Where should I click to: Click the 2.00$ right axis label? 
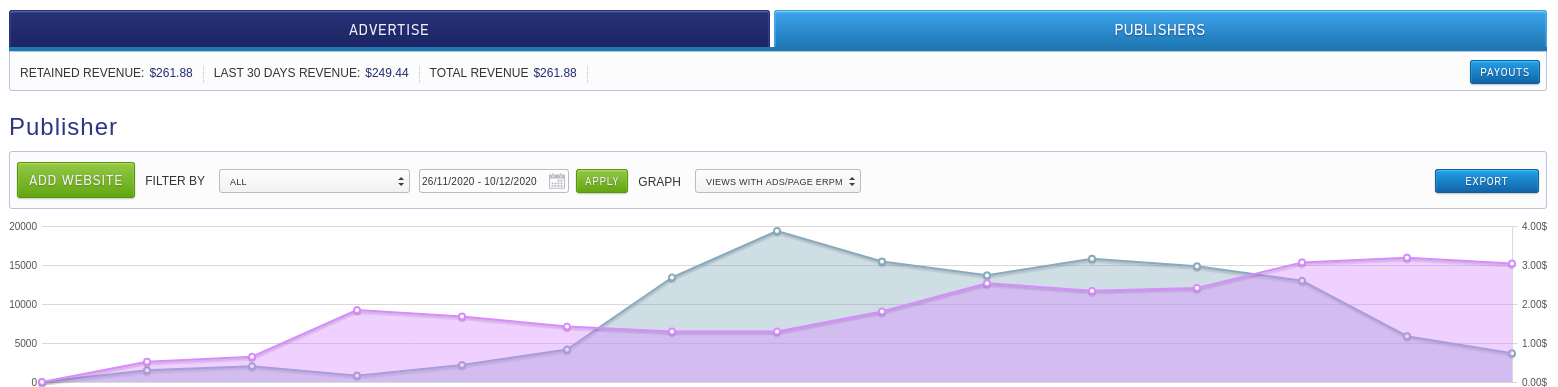pyautogui.click(x=1534, y=304)
